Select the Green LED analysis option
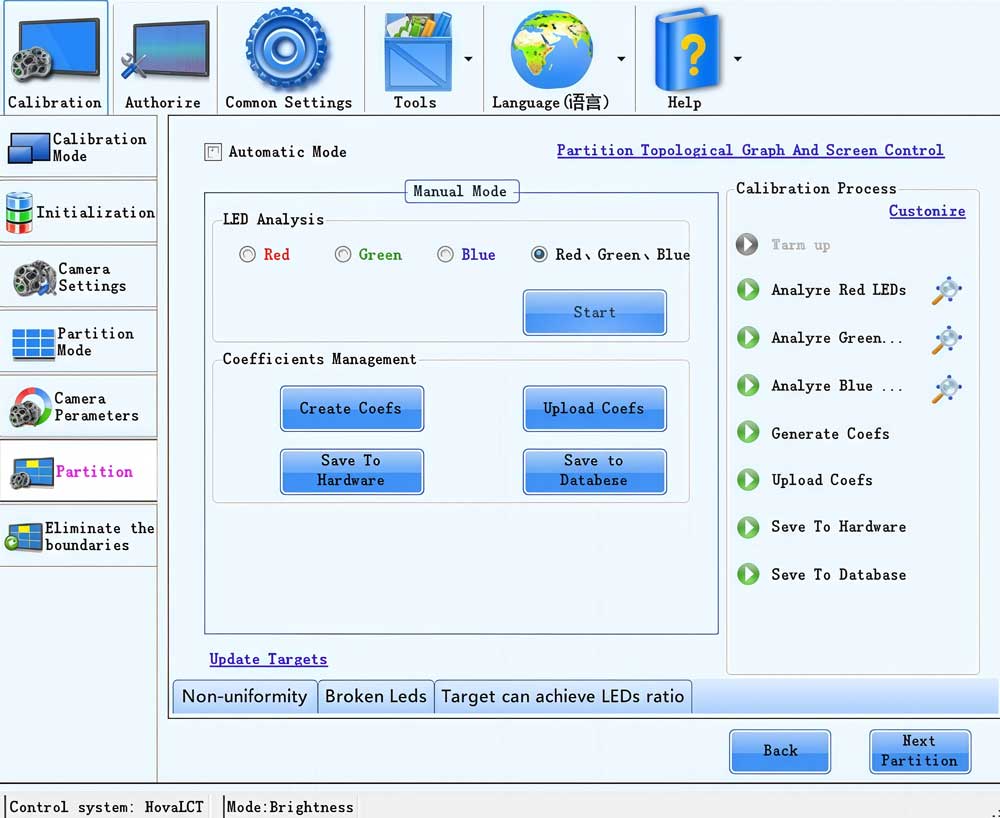This screenshot has height=818, width=1000. pos(342,254)
